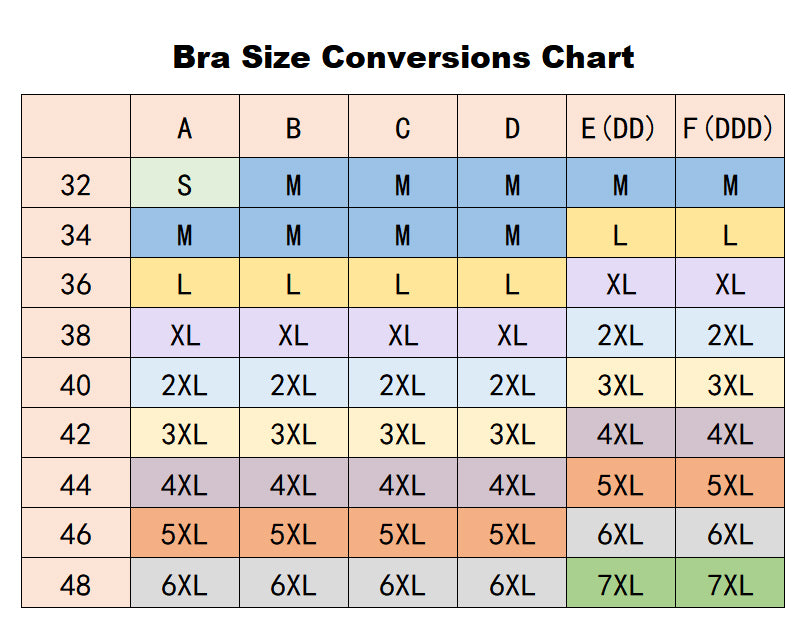The width and height of the screenshot is (809, 634).
Task: Click the band size 38 row label
Action: tap(76, 334)
